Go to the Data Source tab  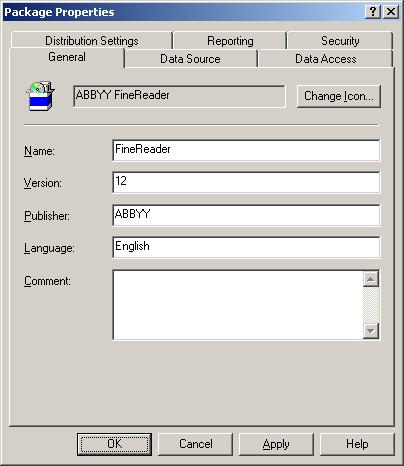tap(190, 59)
